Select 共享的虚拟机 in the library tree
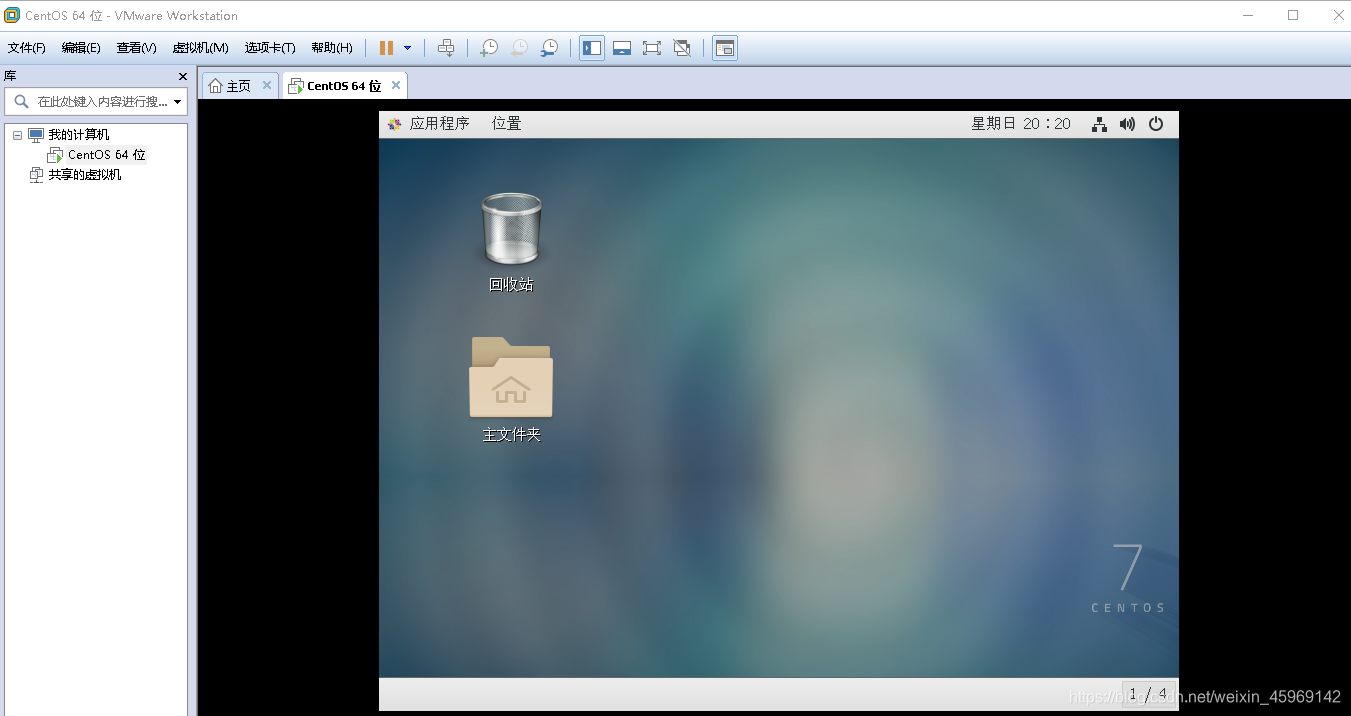Viewport: 1351px width, 716px height. coord(85,175)
